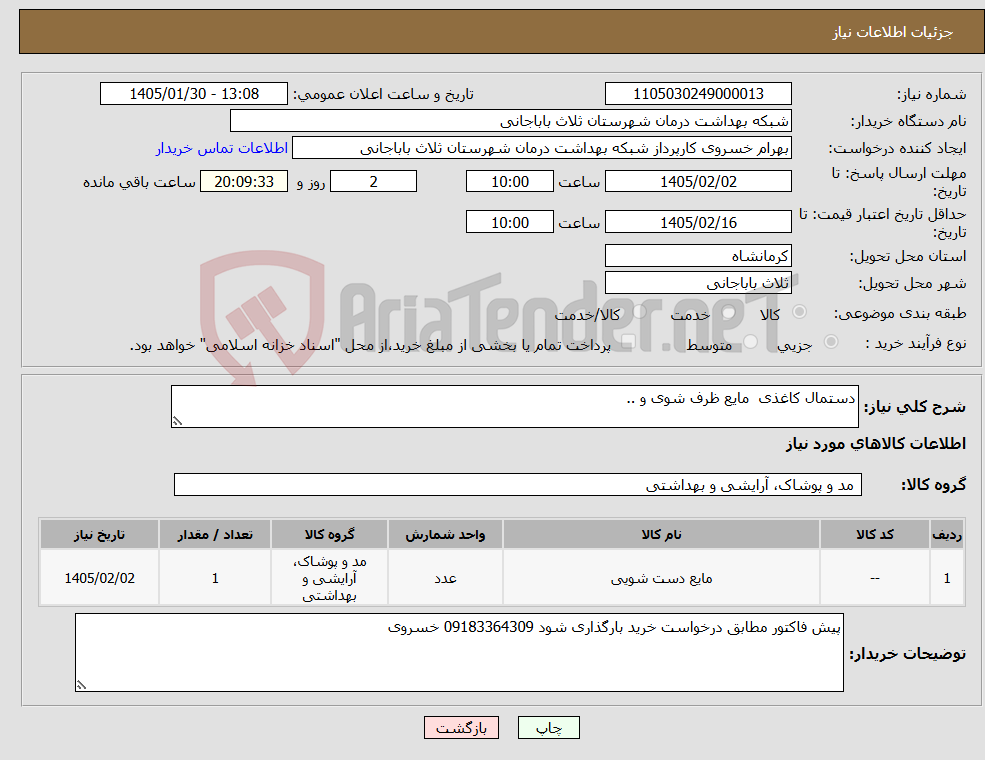This screenshot has height=760, width=985.
Task: Click the price validity time 10:00 field
Action: point(509,222)
